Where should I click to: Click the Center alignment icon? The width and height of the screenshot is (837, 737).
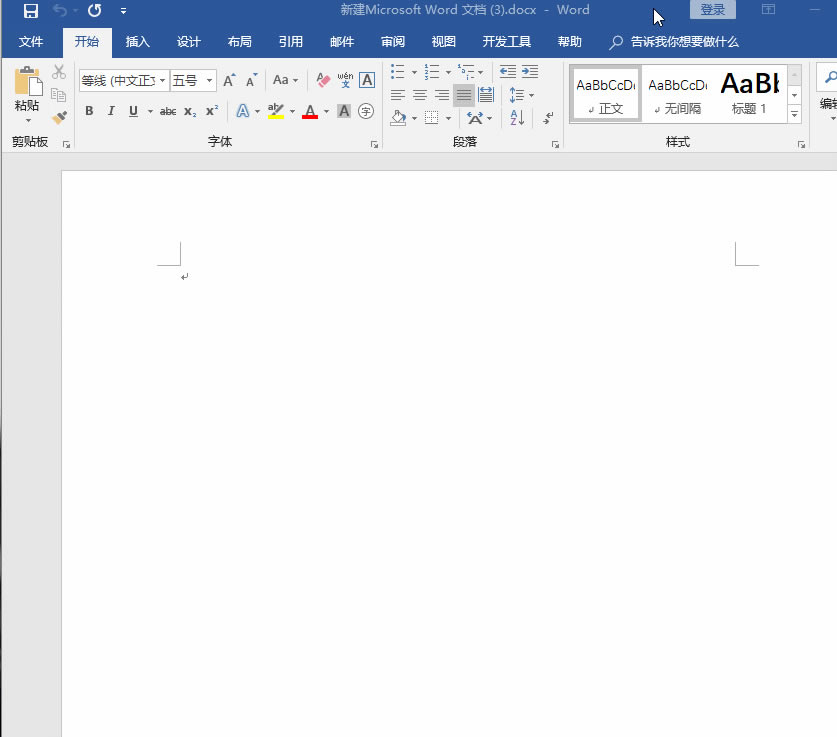coord(420,95)
